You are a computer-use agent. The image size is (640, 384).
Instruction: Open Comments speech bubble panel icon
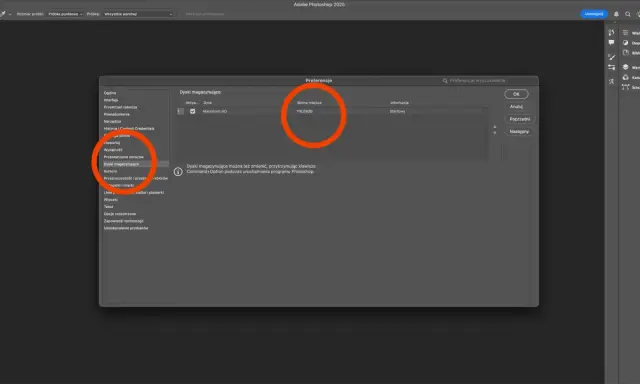(611, 42)
